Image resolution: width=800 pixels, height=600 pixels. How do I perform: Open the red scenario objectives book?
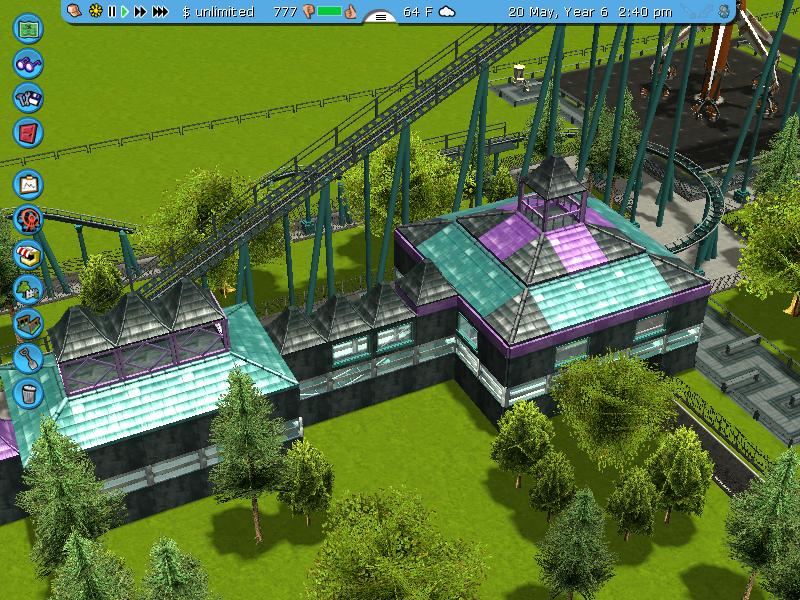(x=28, y=133)
